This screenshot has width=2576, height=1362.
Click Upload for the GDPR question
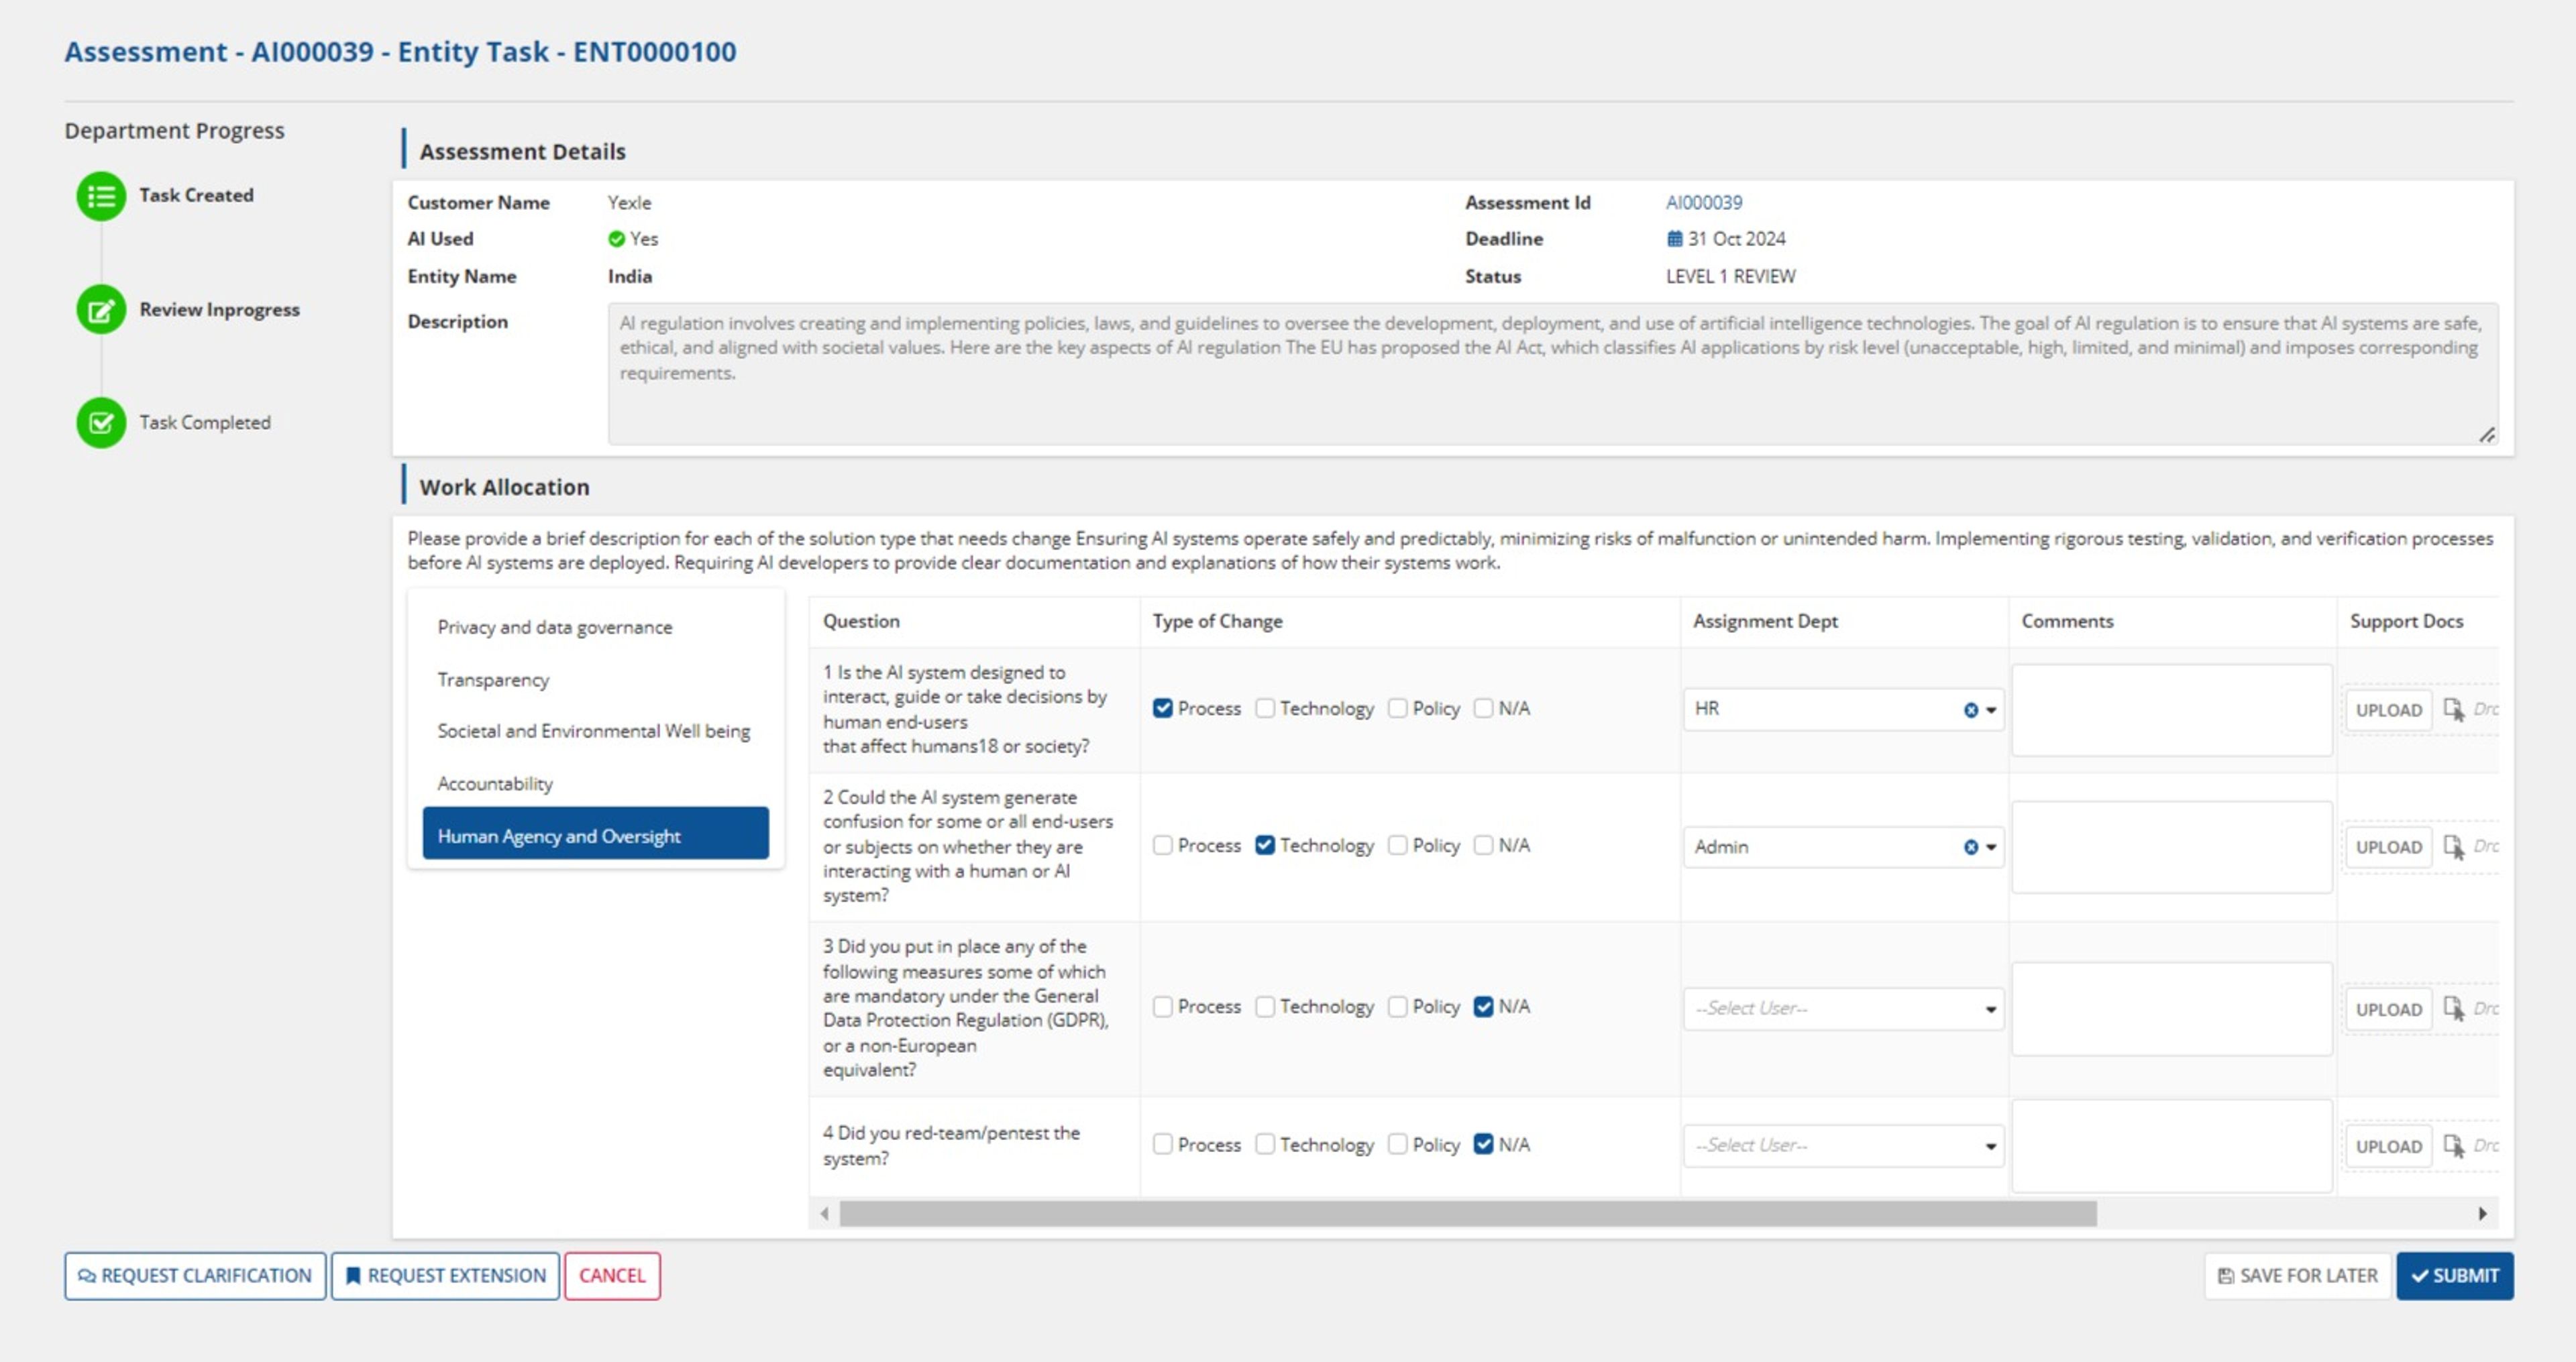2388,1009
